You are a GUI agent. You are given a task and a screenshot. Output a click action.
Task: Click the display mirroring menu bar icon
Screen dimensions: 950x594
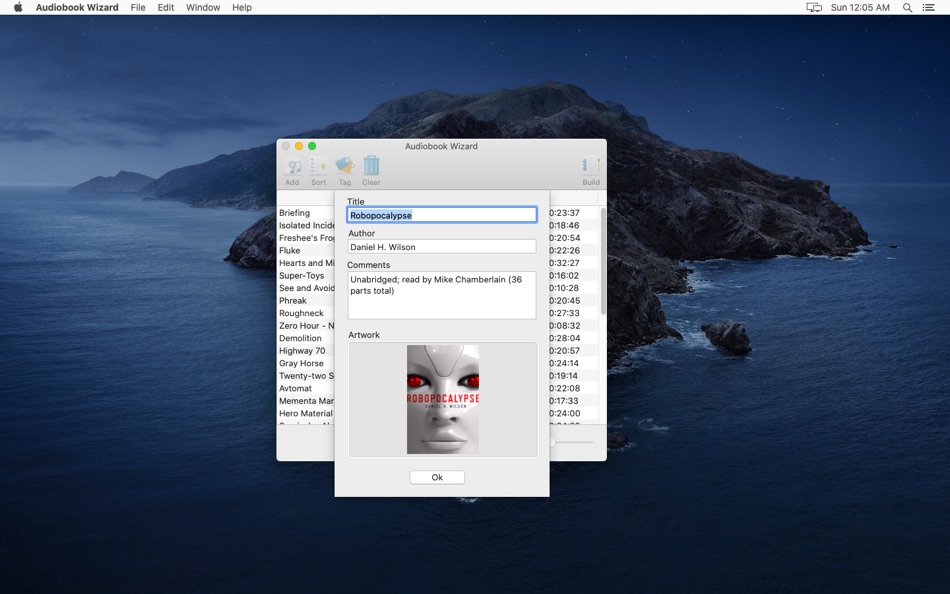[x=814, y=7]
